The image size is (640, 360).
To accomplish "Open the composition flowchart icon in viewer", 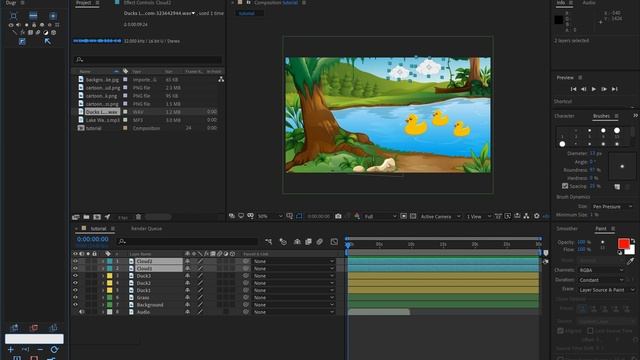I will pos(527,216).
